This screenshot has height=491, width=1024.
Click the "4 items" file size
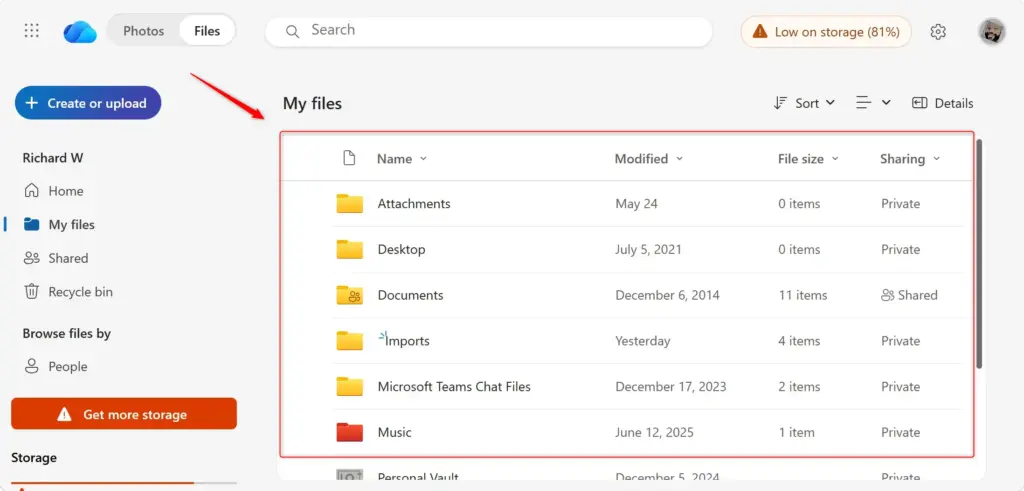799,341
